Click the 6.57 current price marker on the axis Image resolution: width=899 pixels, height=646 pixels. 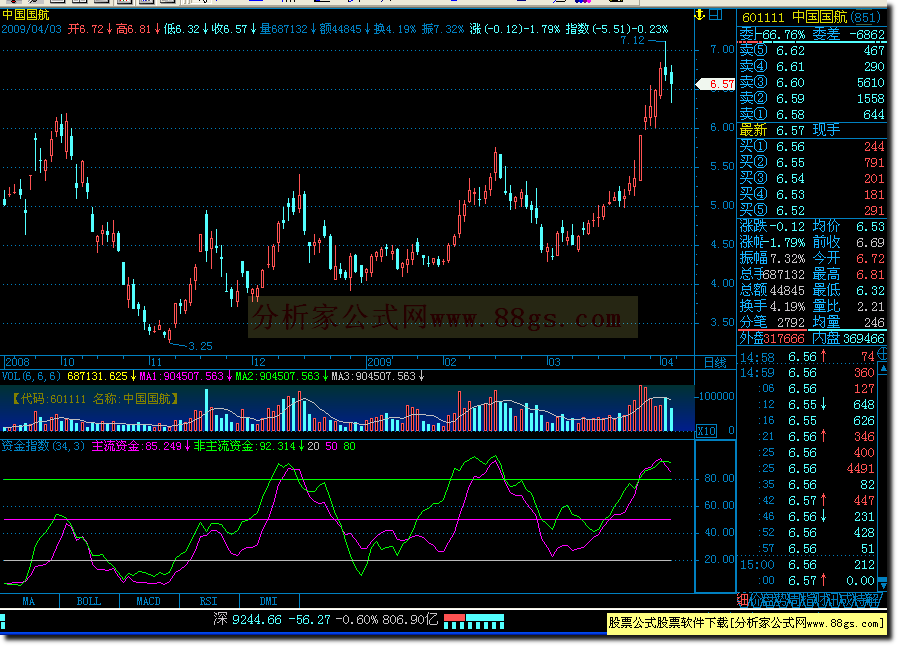tap(716, 84)
